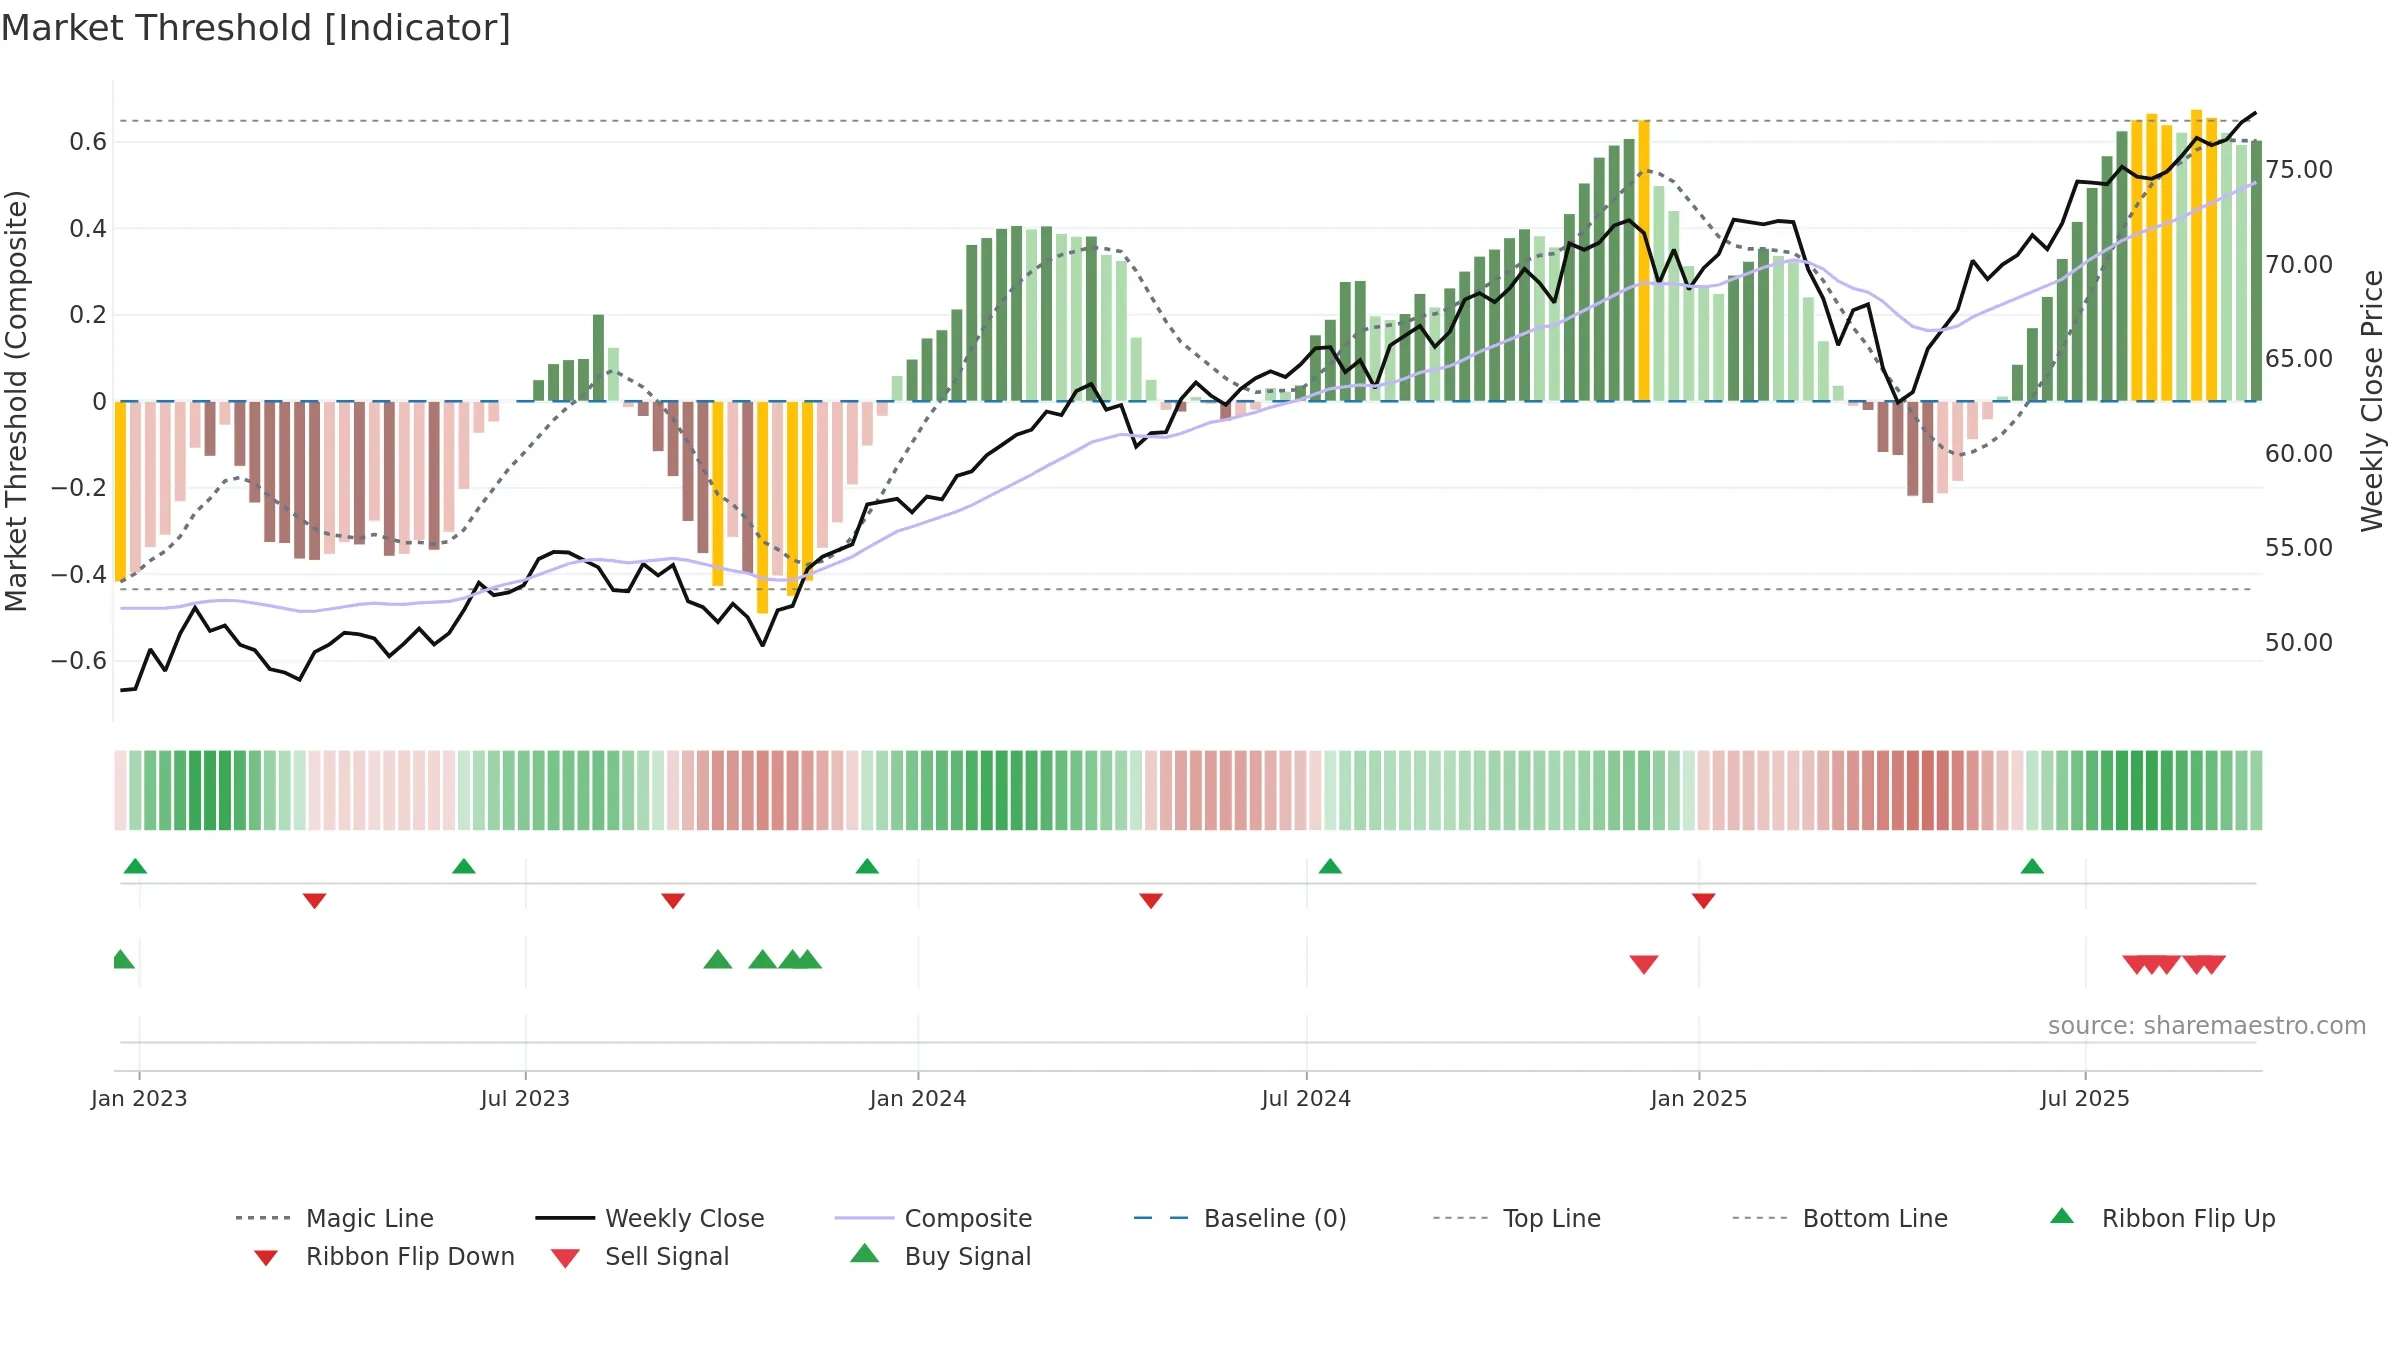Click the 0.2 composite axis label
This screenshot has height=1350, width=2400.
pos(88,315)
